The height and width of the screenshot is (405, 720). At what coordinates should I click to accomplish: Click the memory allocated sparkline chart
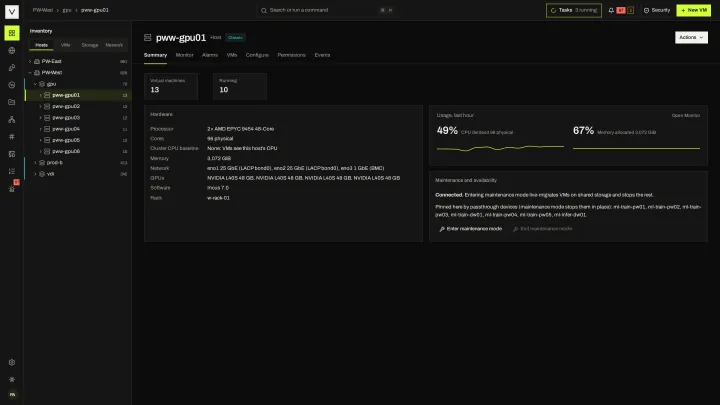click(636, 148)
